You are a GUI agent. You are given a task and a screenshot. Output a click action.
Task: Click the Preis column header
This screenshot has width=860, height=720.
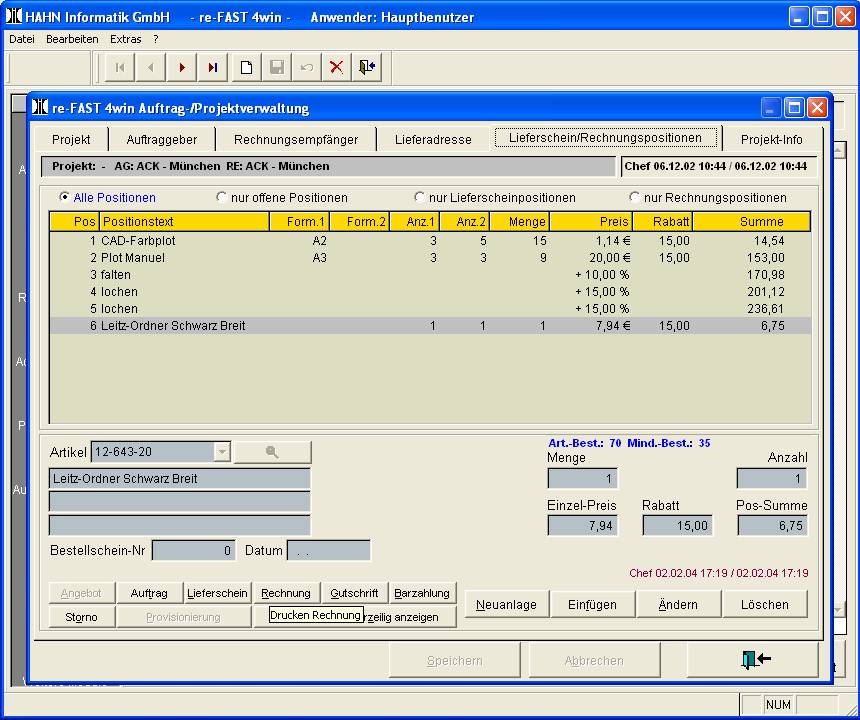click(x=591, y=222)
